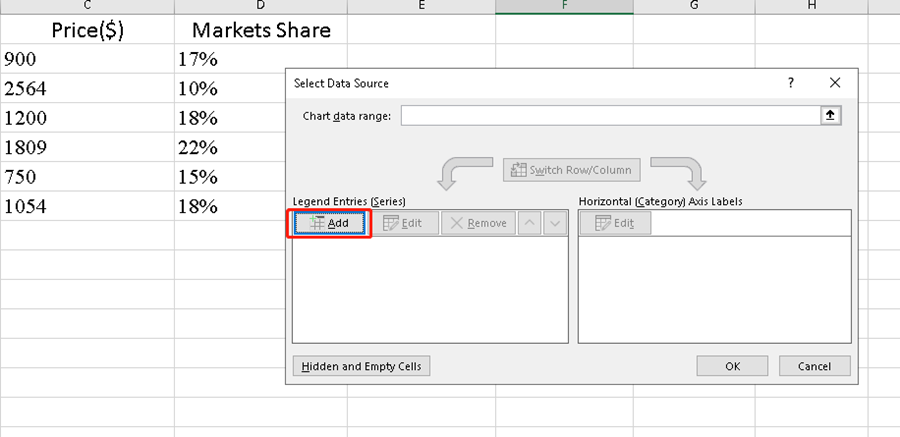The image size is (900, 437).
Task: Click the Legend Entries series list box
Action: tap(430, 289)
